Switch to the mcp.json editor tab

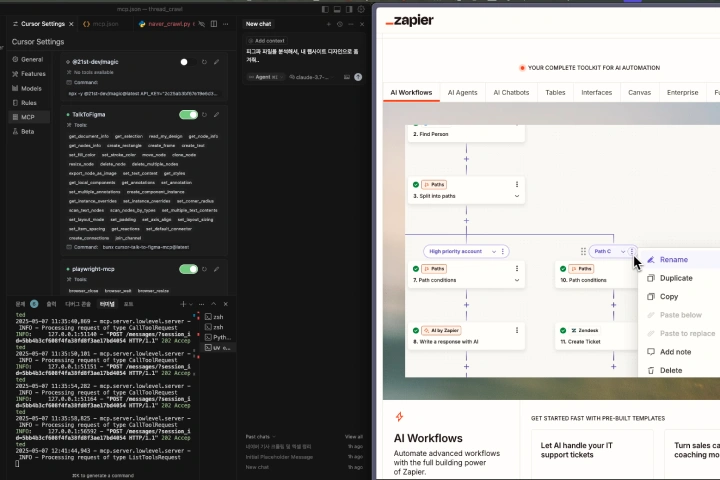(x=101, y=24)
